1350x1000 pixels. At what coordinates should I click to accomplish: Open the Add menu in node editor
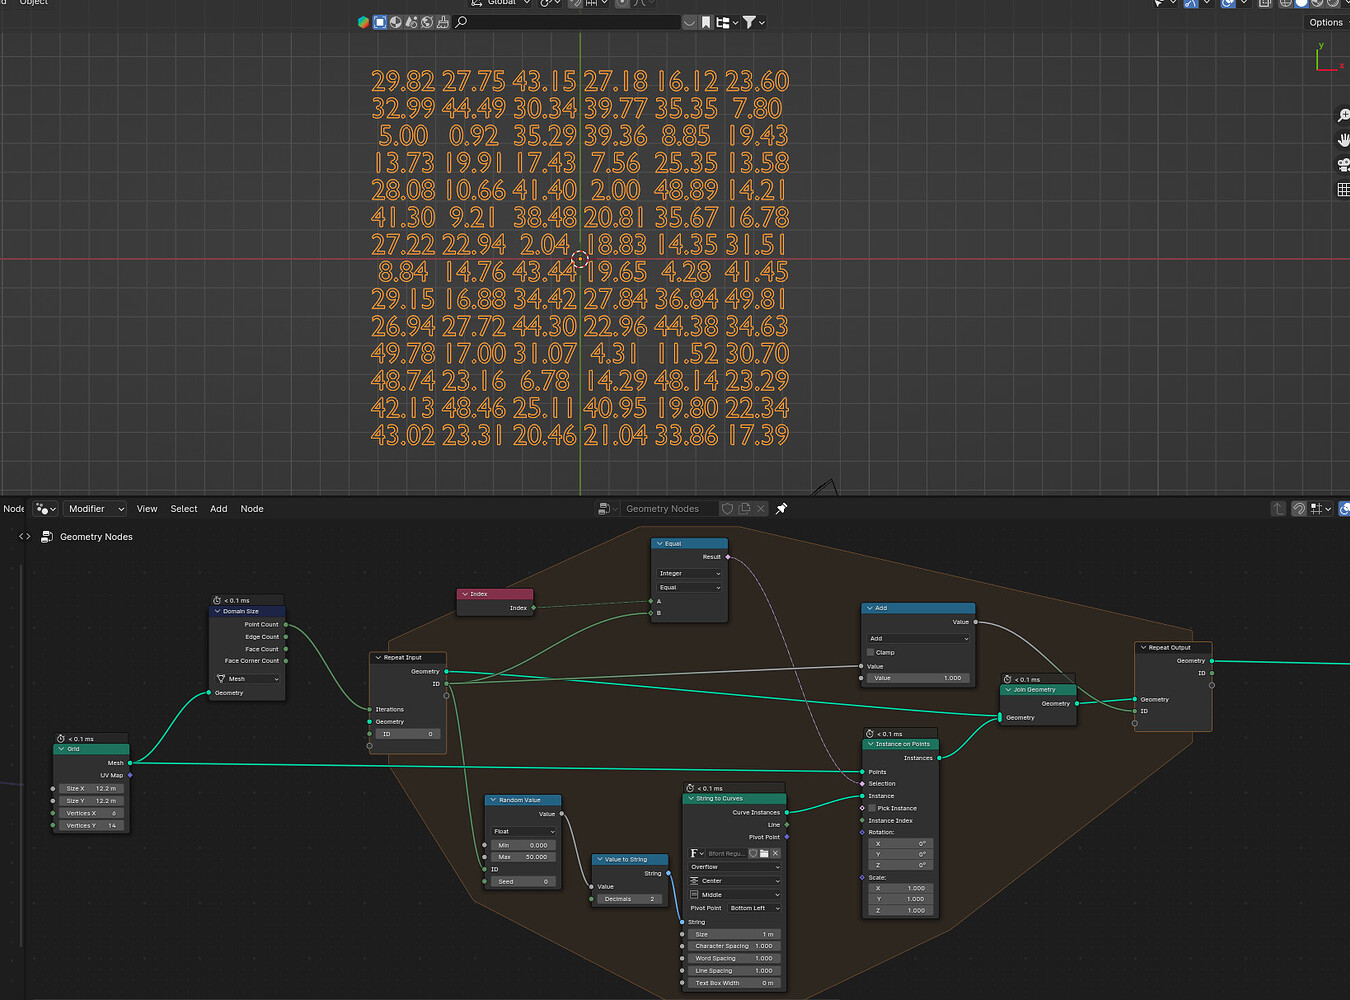[x=219, y=509]
